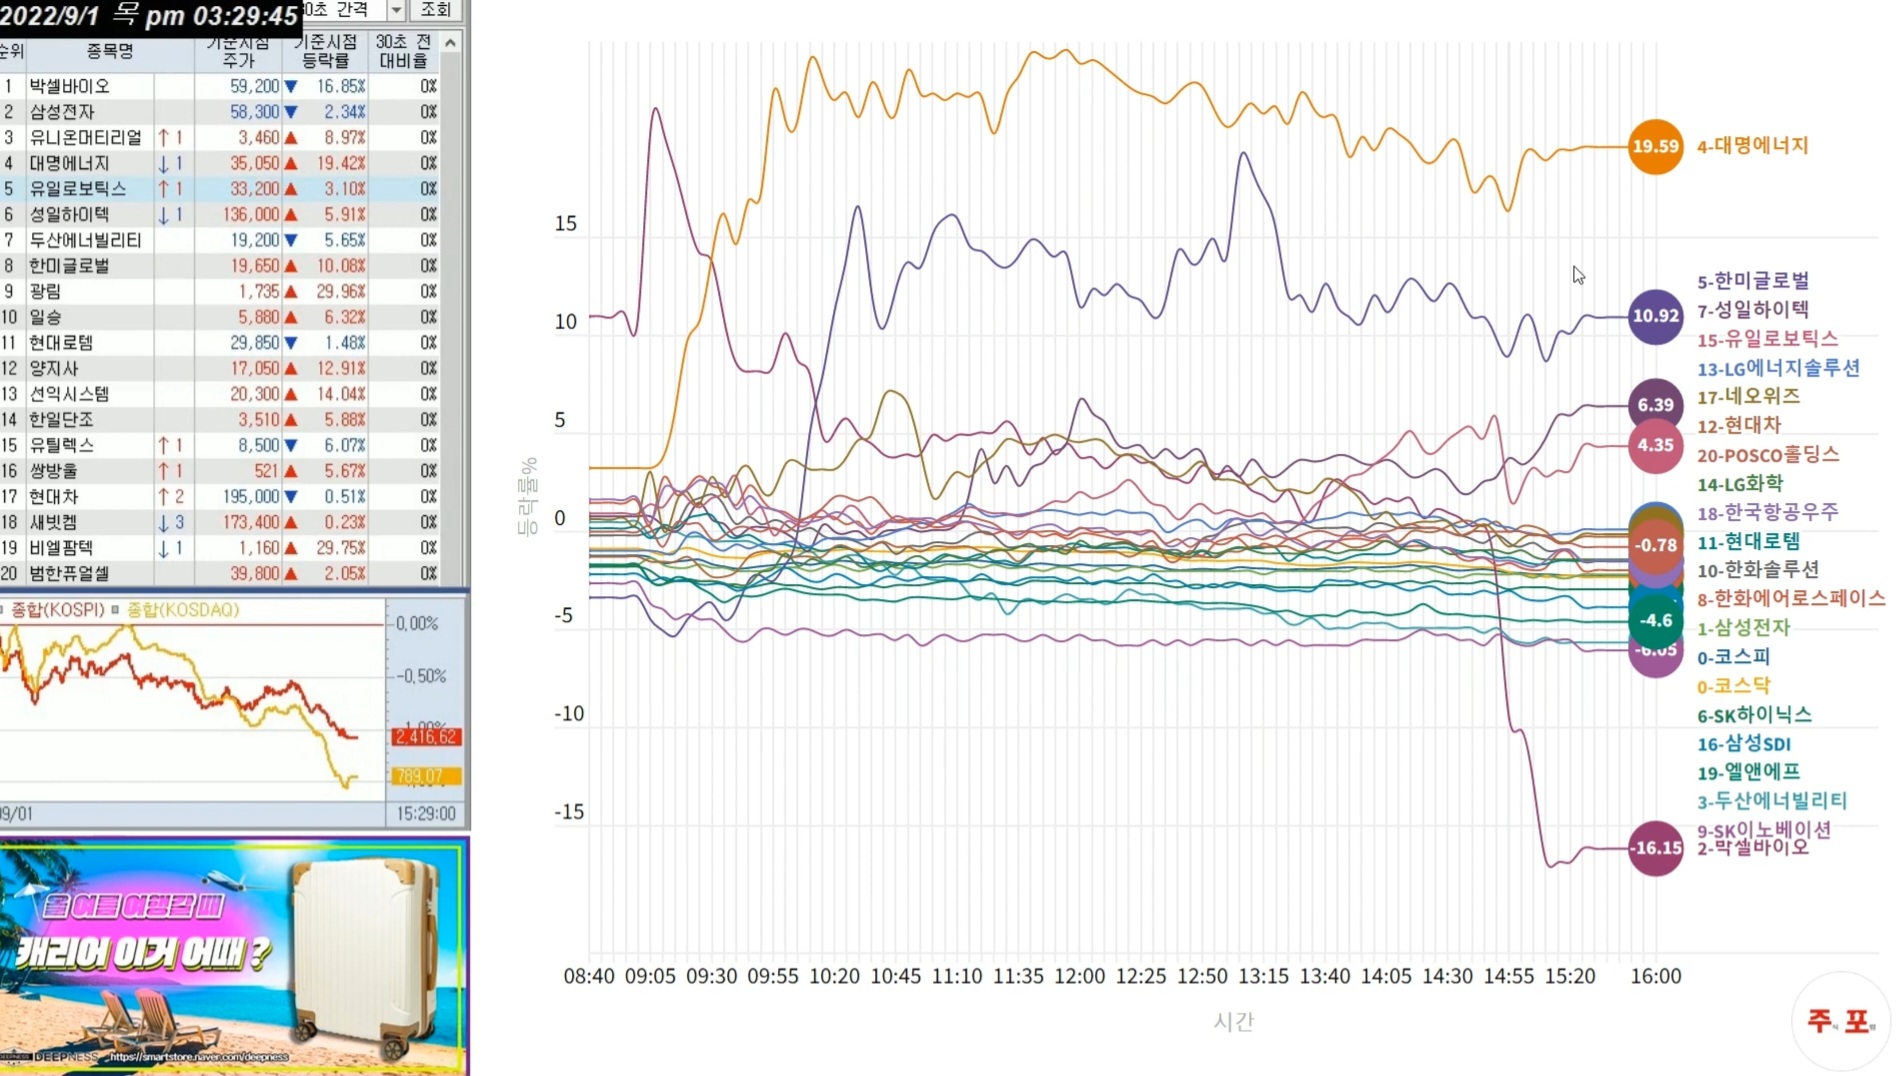Select the 선익시스템 row
The height and width of the screenshot is (1076, 1897).
click(219, 394)
